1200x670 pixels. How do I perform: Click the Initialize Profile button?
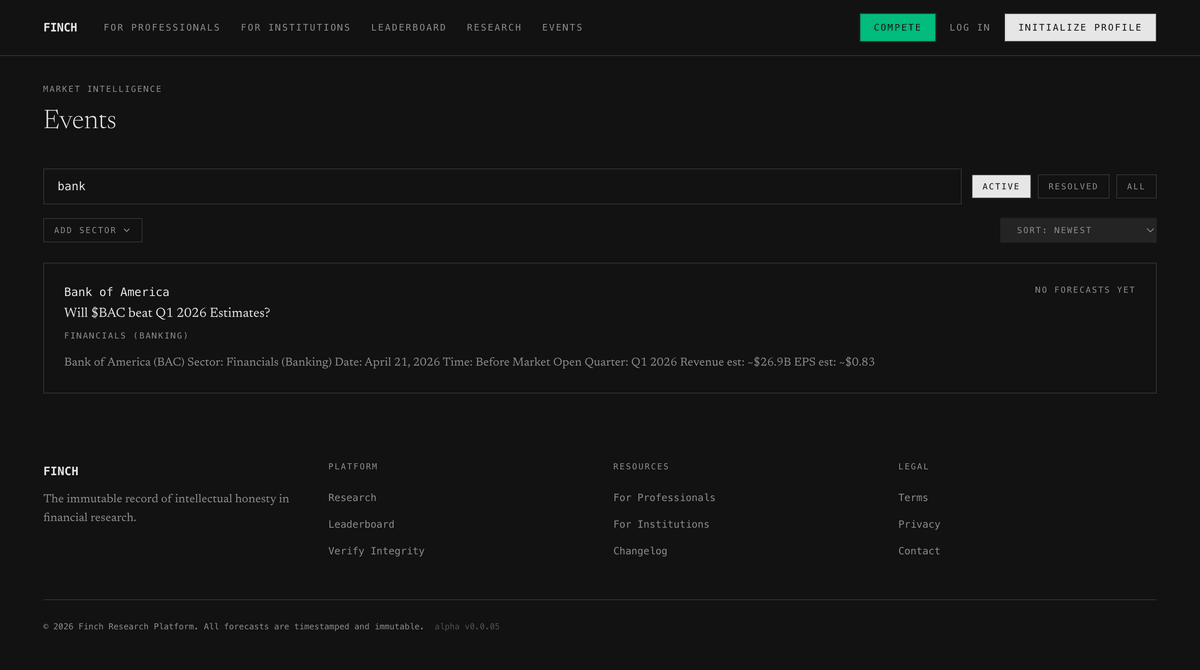pyautogui.click(x=1079, y=28)
